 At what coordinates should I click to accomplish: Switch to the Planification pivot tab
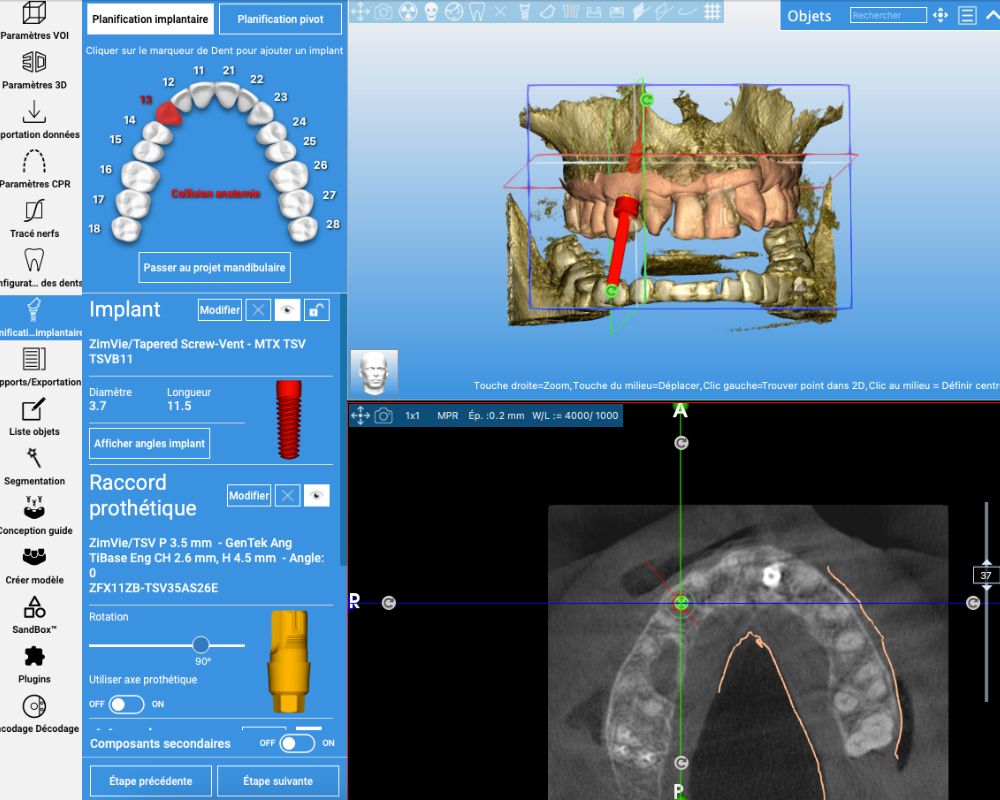point(280,19)
